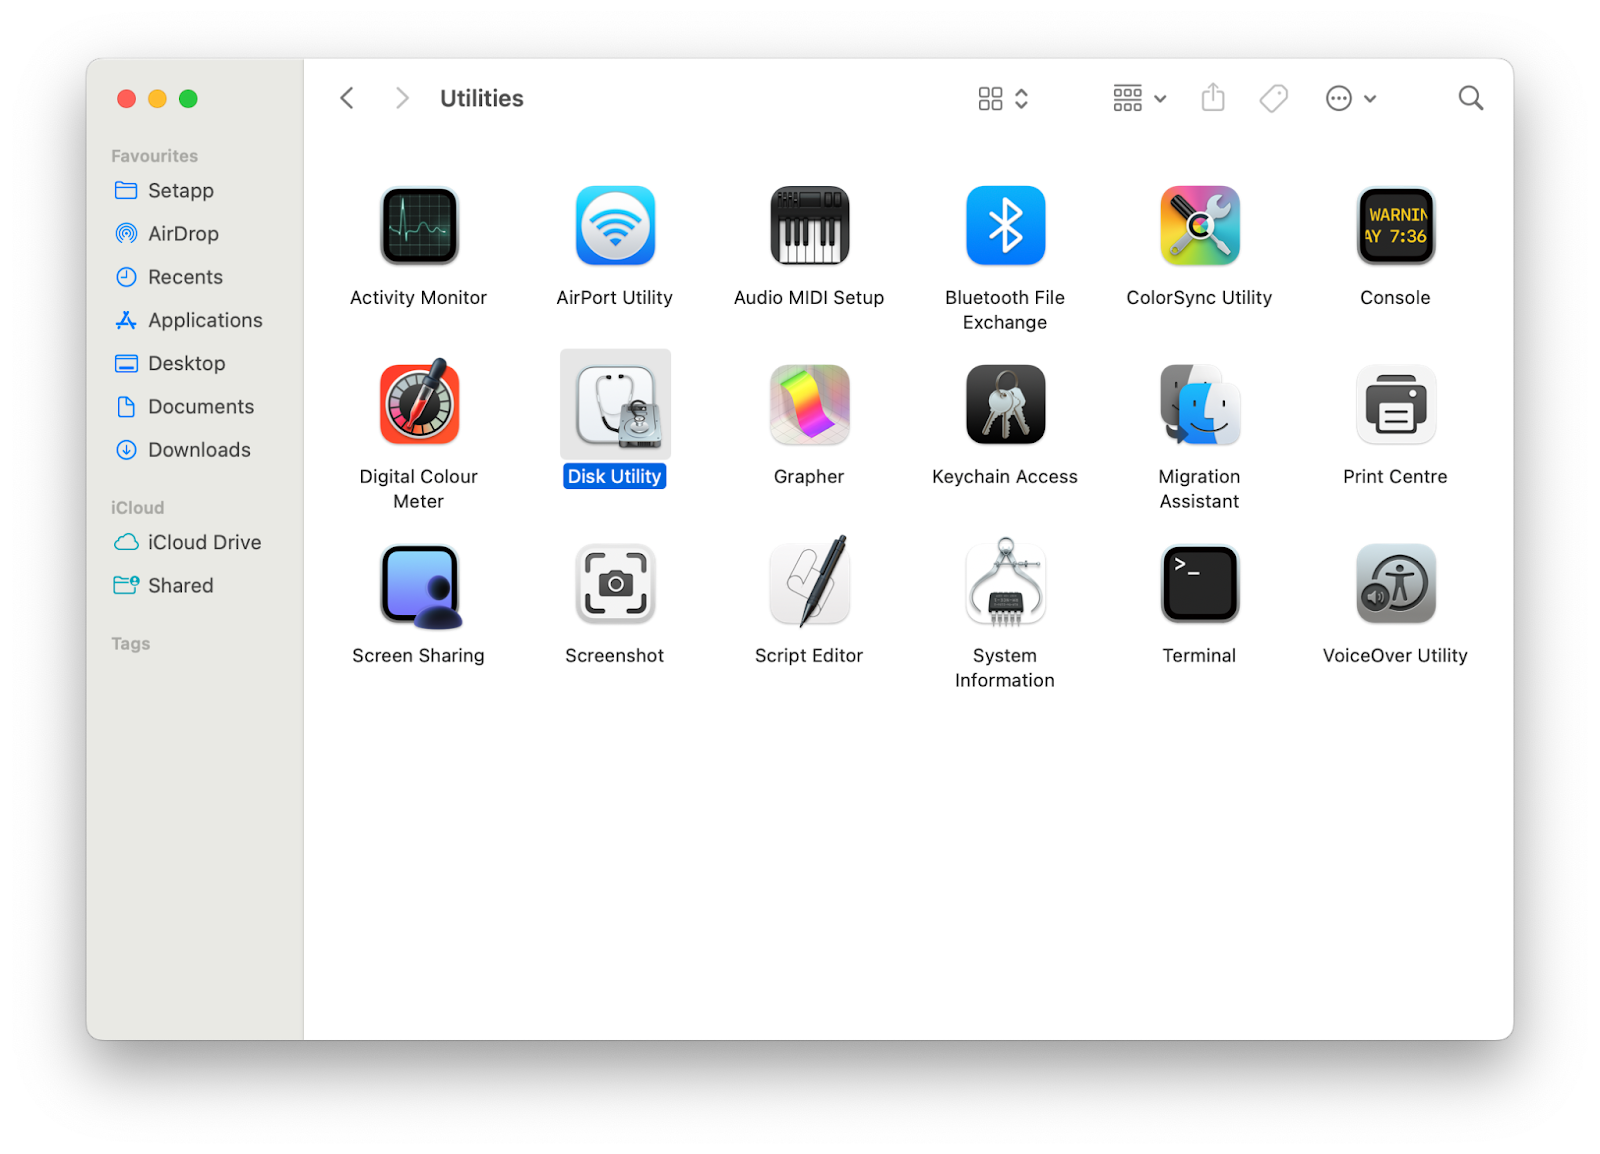Click the Script Editor name label
1600x1154 pixels.
coord(809,655)
